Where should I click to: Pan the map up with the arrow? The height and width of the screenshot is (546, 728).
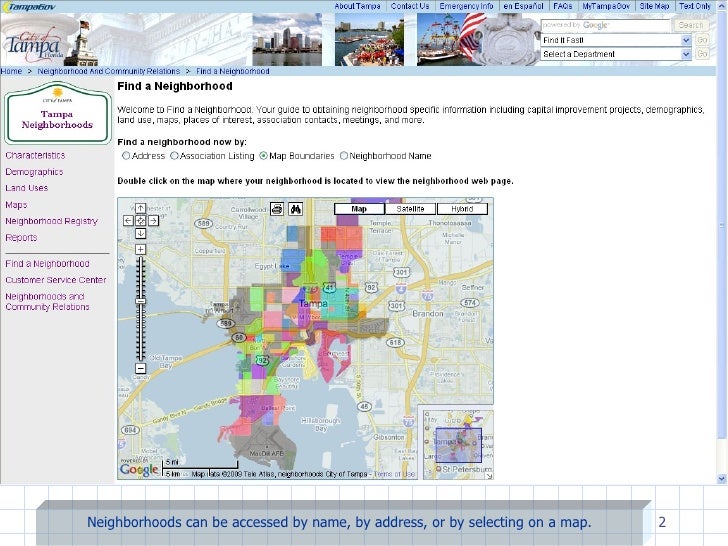pos(140,208)
